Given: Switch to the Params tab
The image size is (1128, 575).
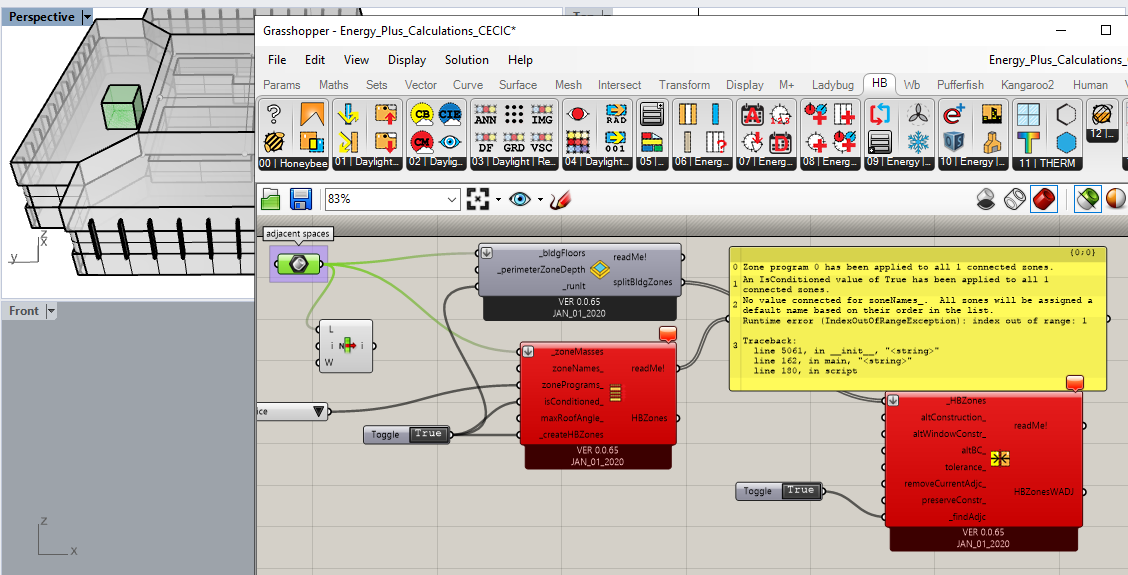Looking at the screenshot, I should 282,85.
